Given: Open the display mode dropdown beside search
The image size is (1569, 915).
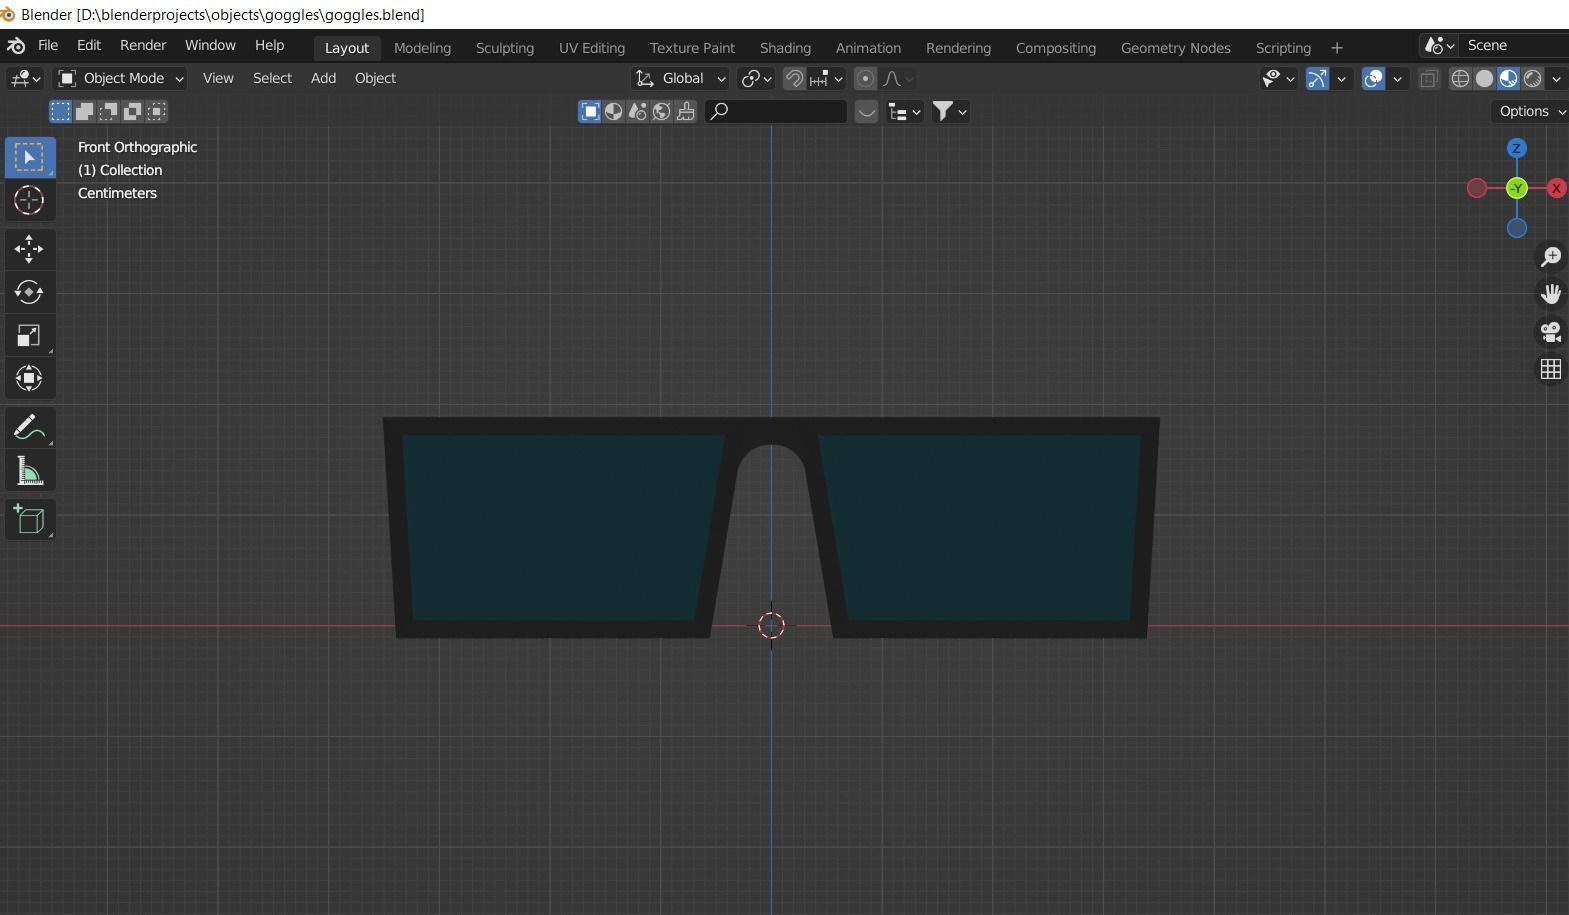Looking at the screenshot, I should click(x=904, y=112).
